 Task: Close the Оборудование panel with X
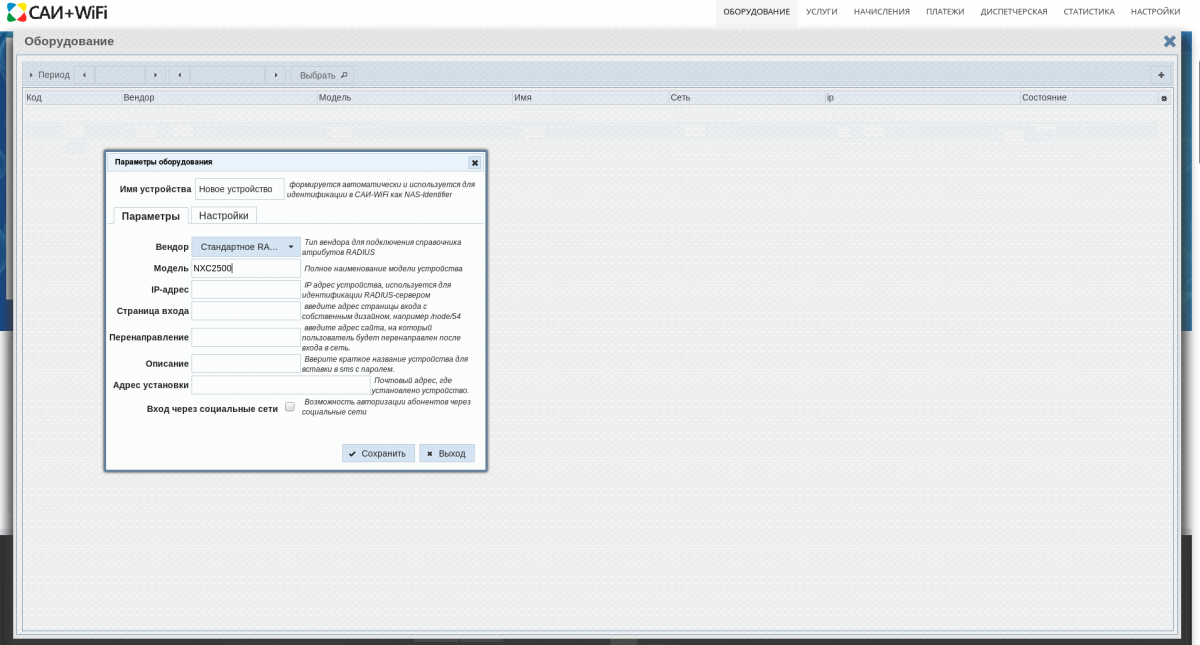1169,41
